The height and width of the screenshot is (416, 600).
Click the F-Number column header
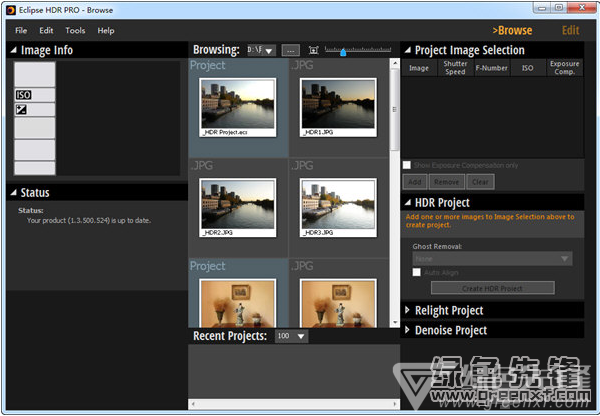(x=492, y=68)
